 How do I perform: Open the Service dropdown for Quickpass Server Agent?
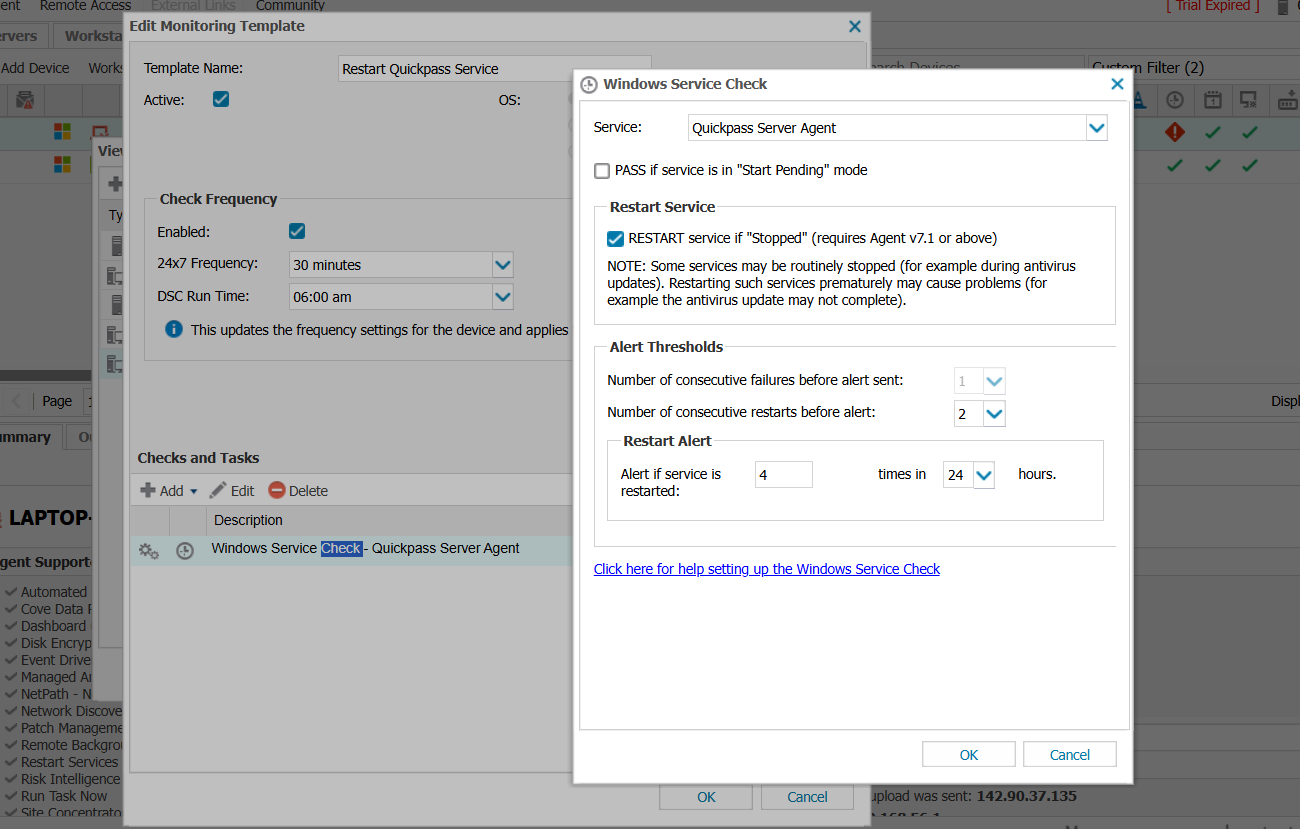1097,128
